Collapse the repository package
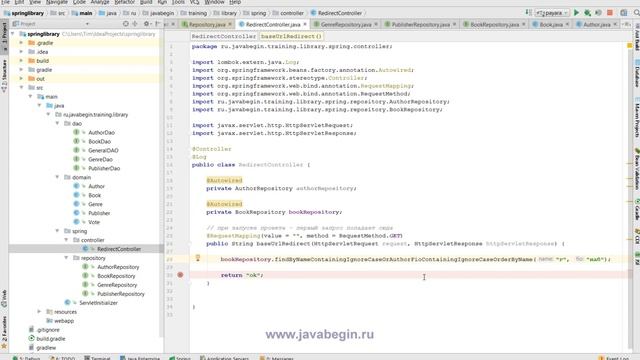 tap(67, 258)
